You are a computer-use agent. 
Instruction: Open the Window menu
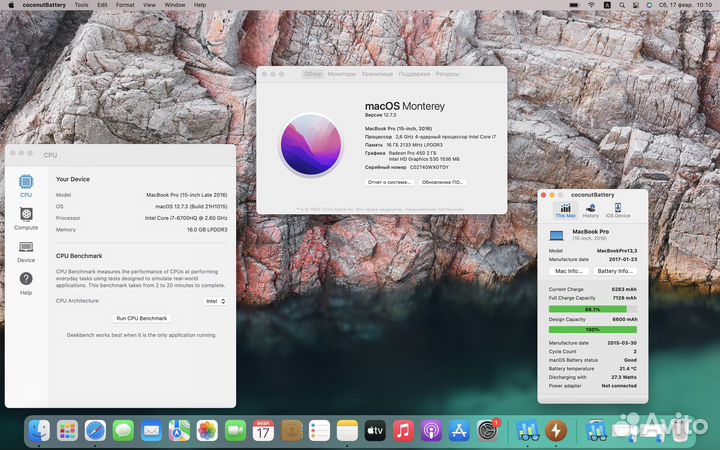(x=174, y=5)
